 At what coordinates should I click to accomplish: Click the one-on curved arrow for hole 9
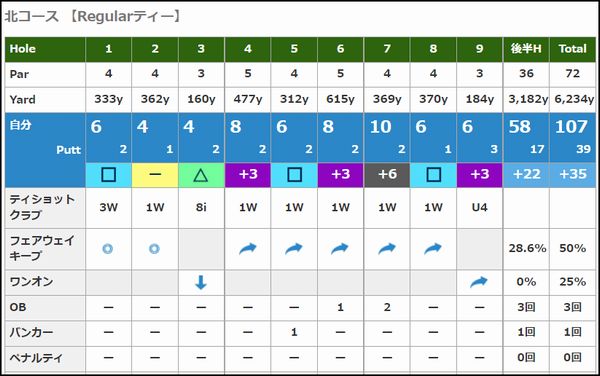click(x=479, y=282)
